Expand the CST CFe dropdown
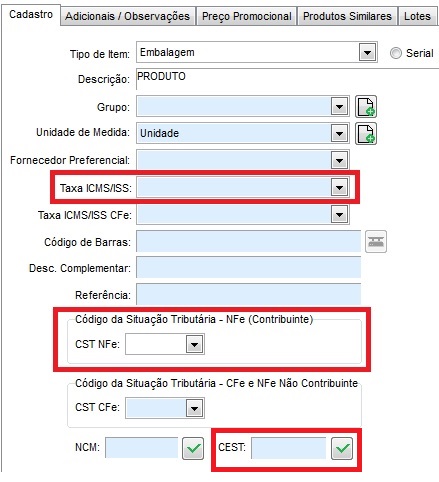The width and height of the screenshot is (439, 482). [x=194, y=408]
